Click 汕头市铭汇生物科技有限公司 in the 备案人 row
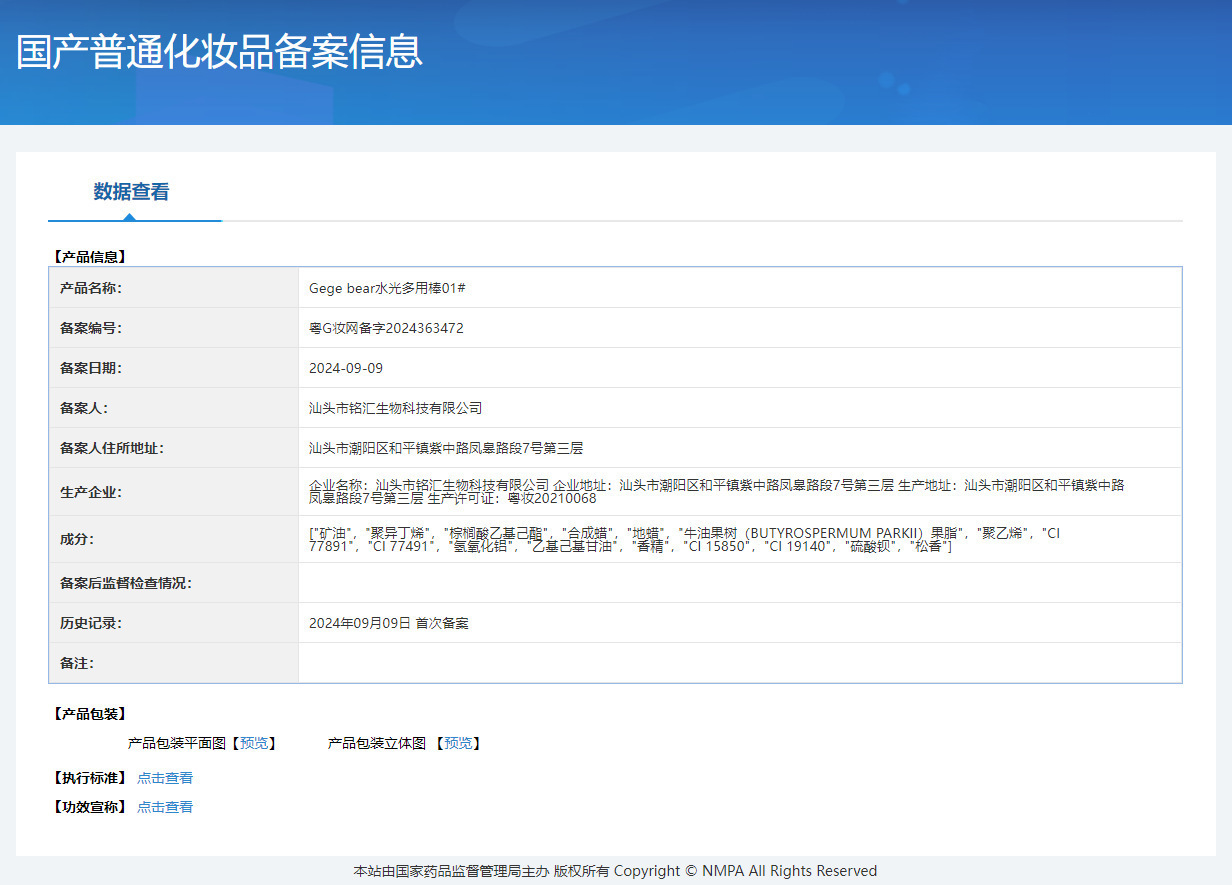Image resolution: width=1232 pixels, height=885 pixels. [396, 408]
